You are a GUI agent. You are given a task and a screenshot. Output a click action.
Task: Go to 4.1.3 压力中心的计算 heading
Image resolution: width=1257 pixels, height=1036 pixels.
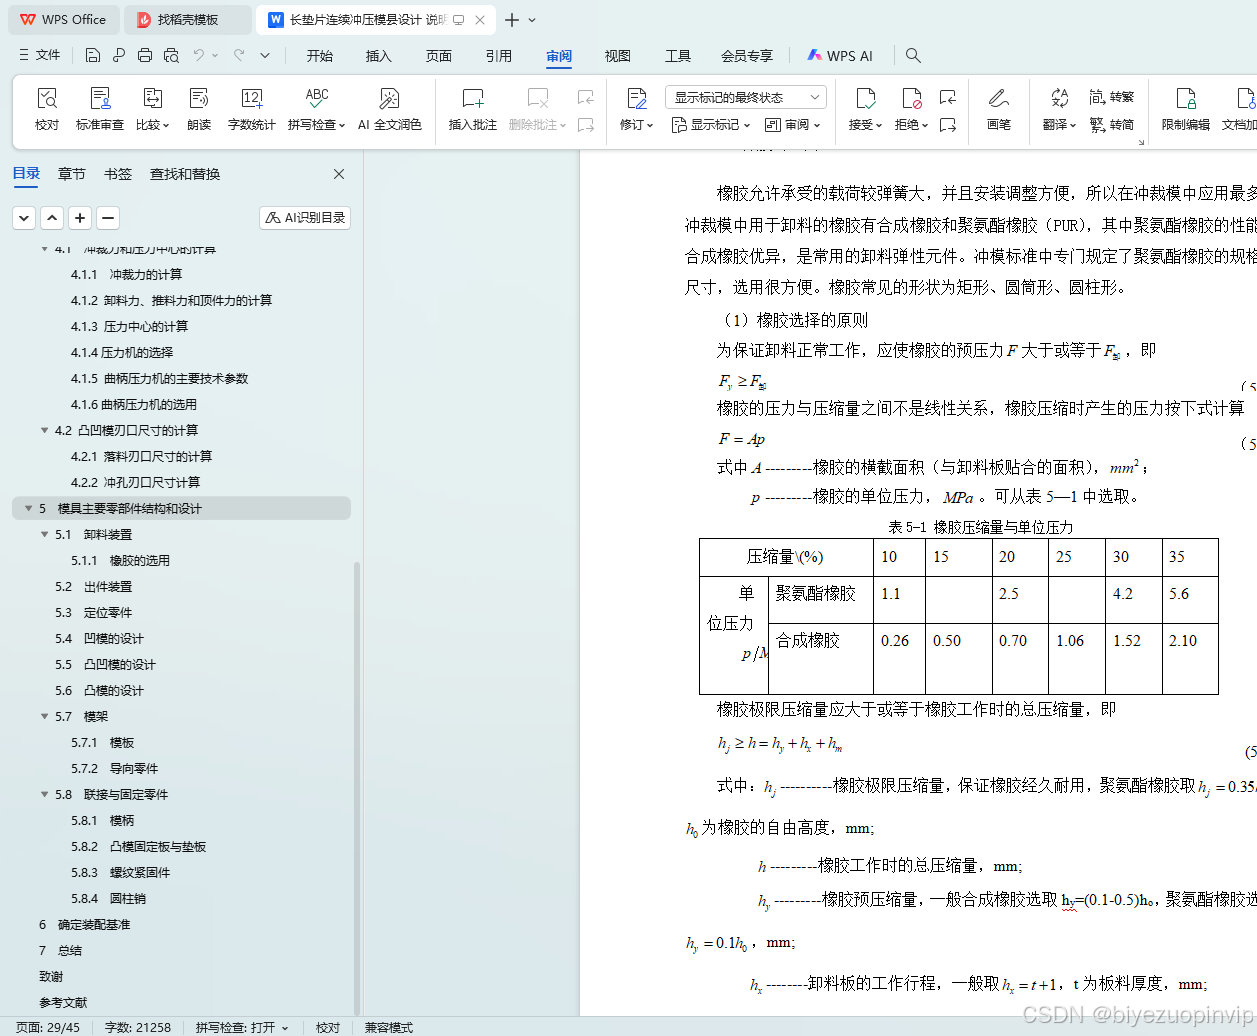[129, 326]
